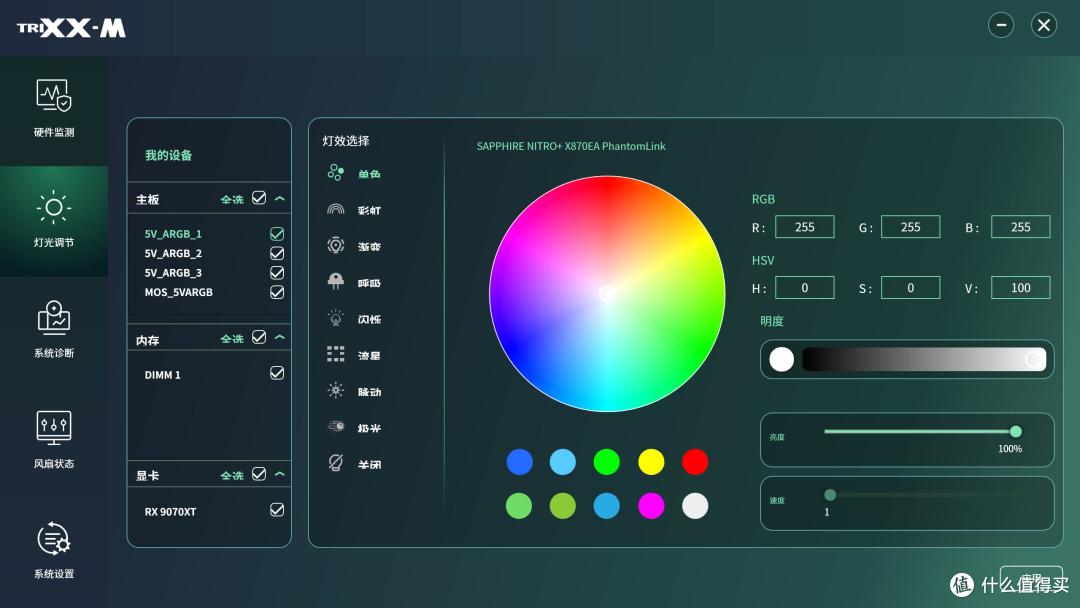1080x608 pixels.
Task: Pick the bright green preset swatch
Action: [607, 461]
